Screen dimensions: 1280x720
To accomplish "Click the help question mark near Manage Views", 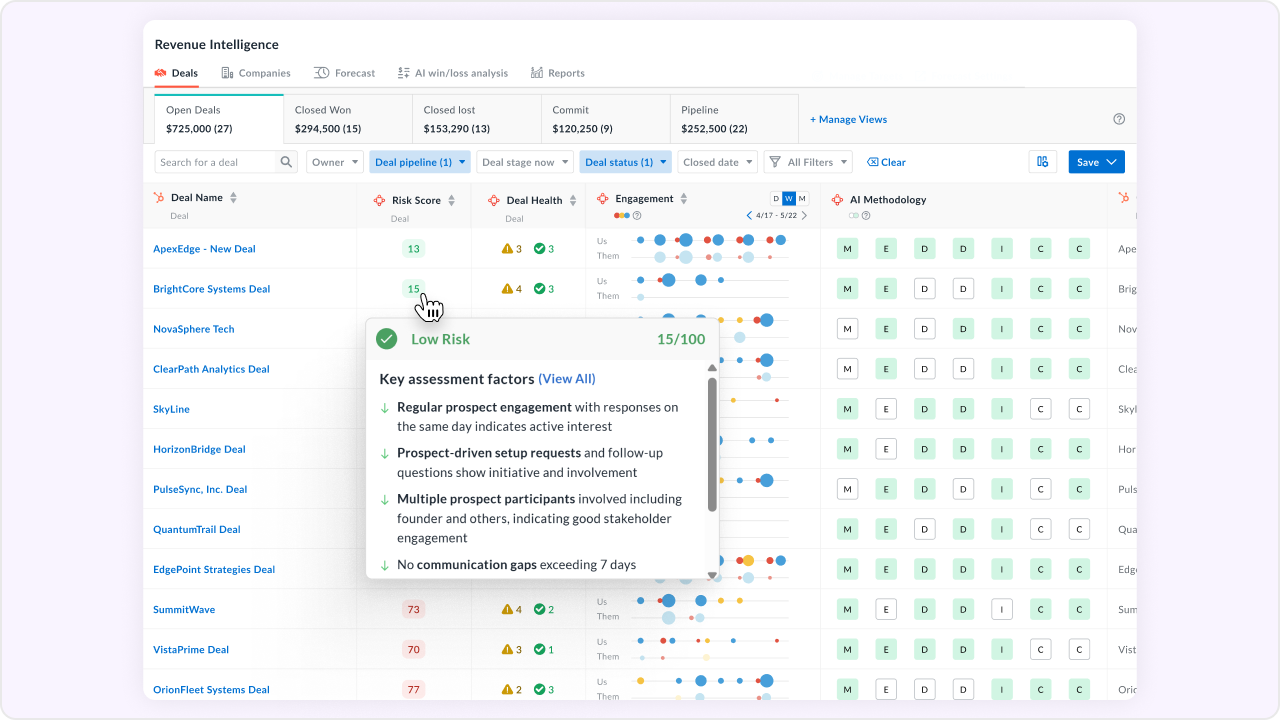I will click(1119, 119).
